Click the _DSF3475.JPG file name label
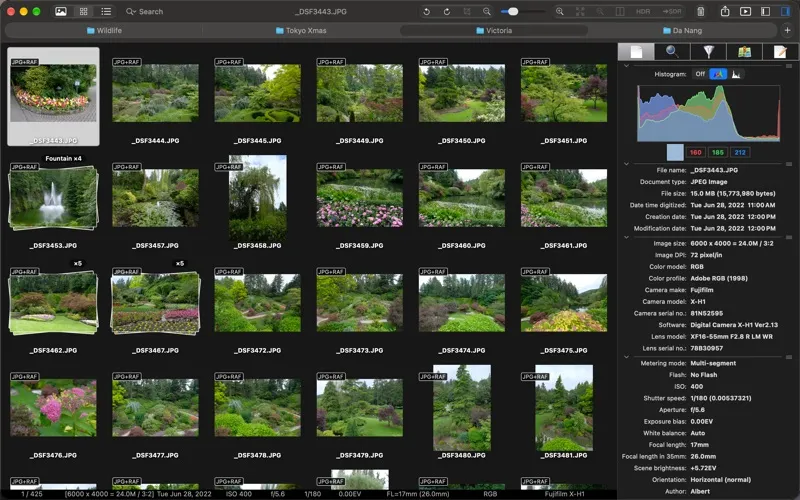 [564, 351]
